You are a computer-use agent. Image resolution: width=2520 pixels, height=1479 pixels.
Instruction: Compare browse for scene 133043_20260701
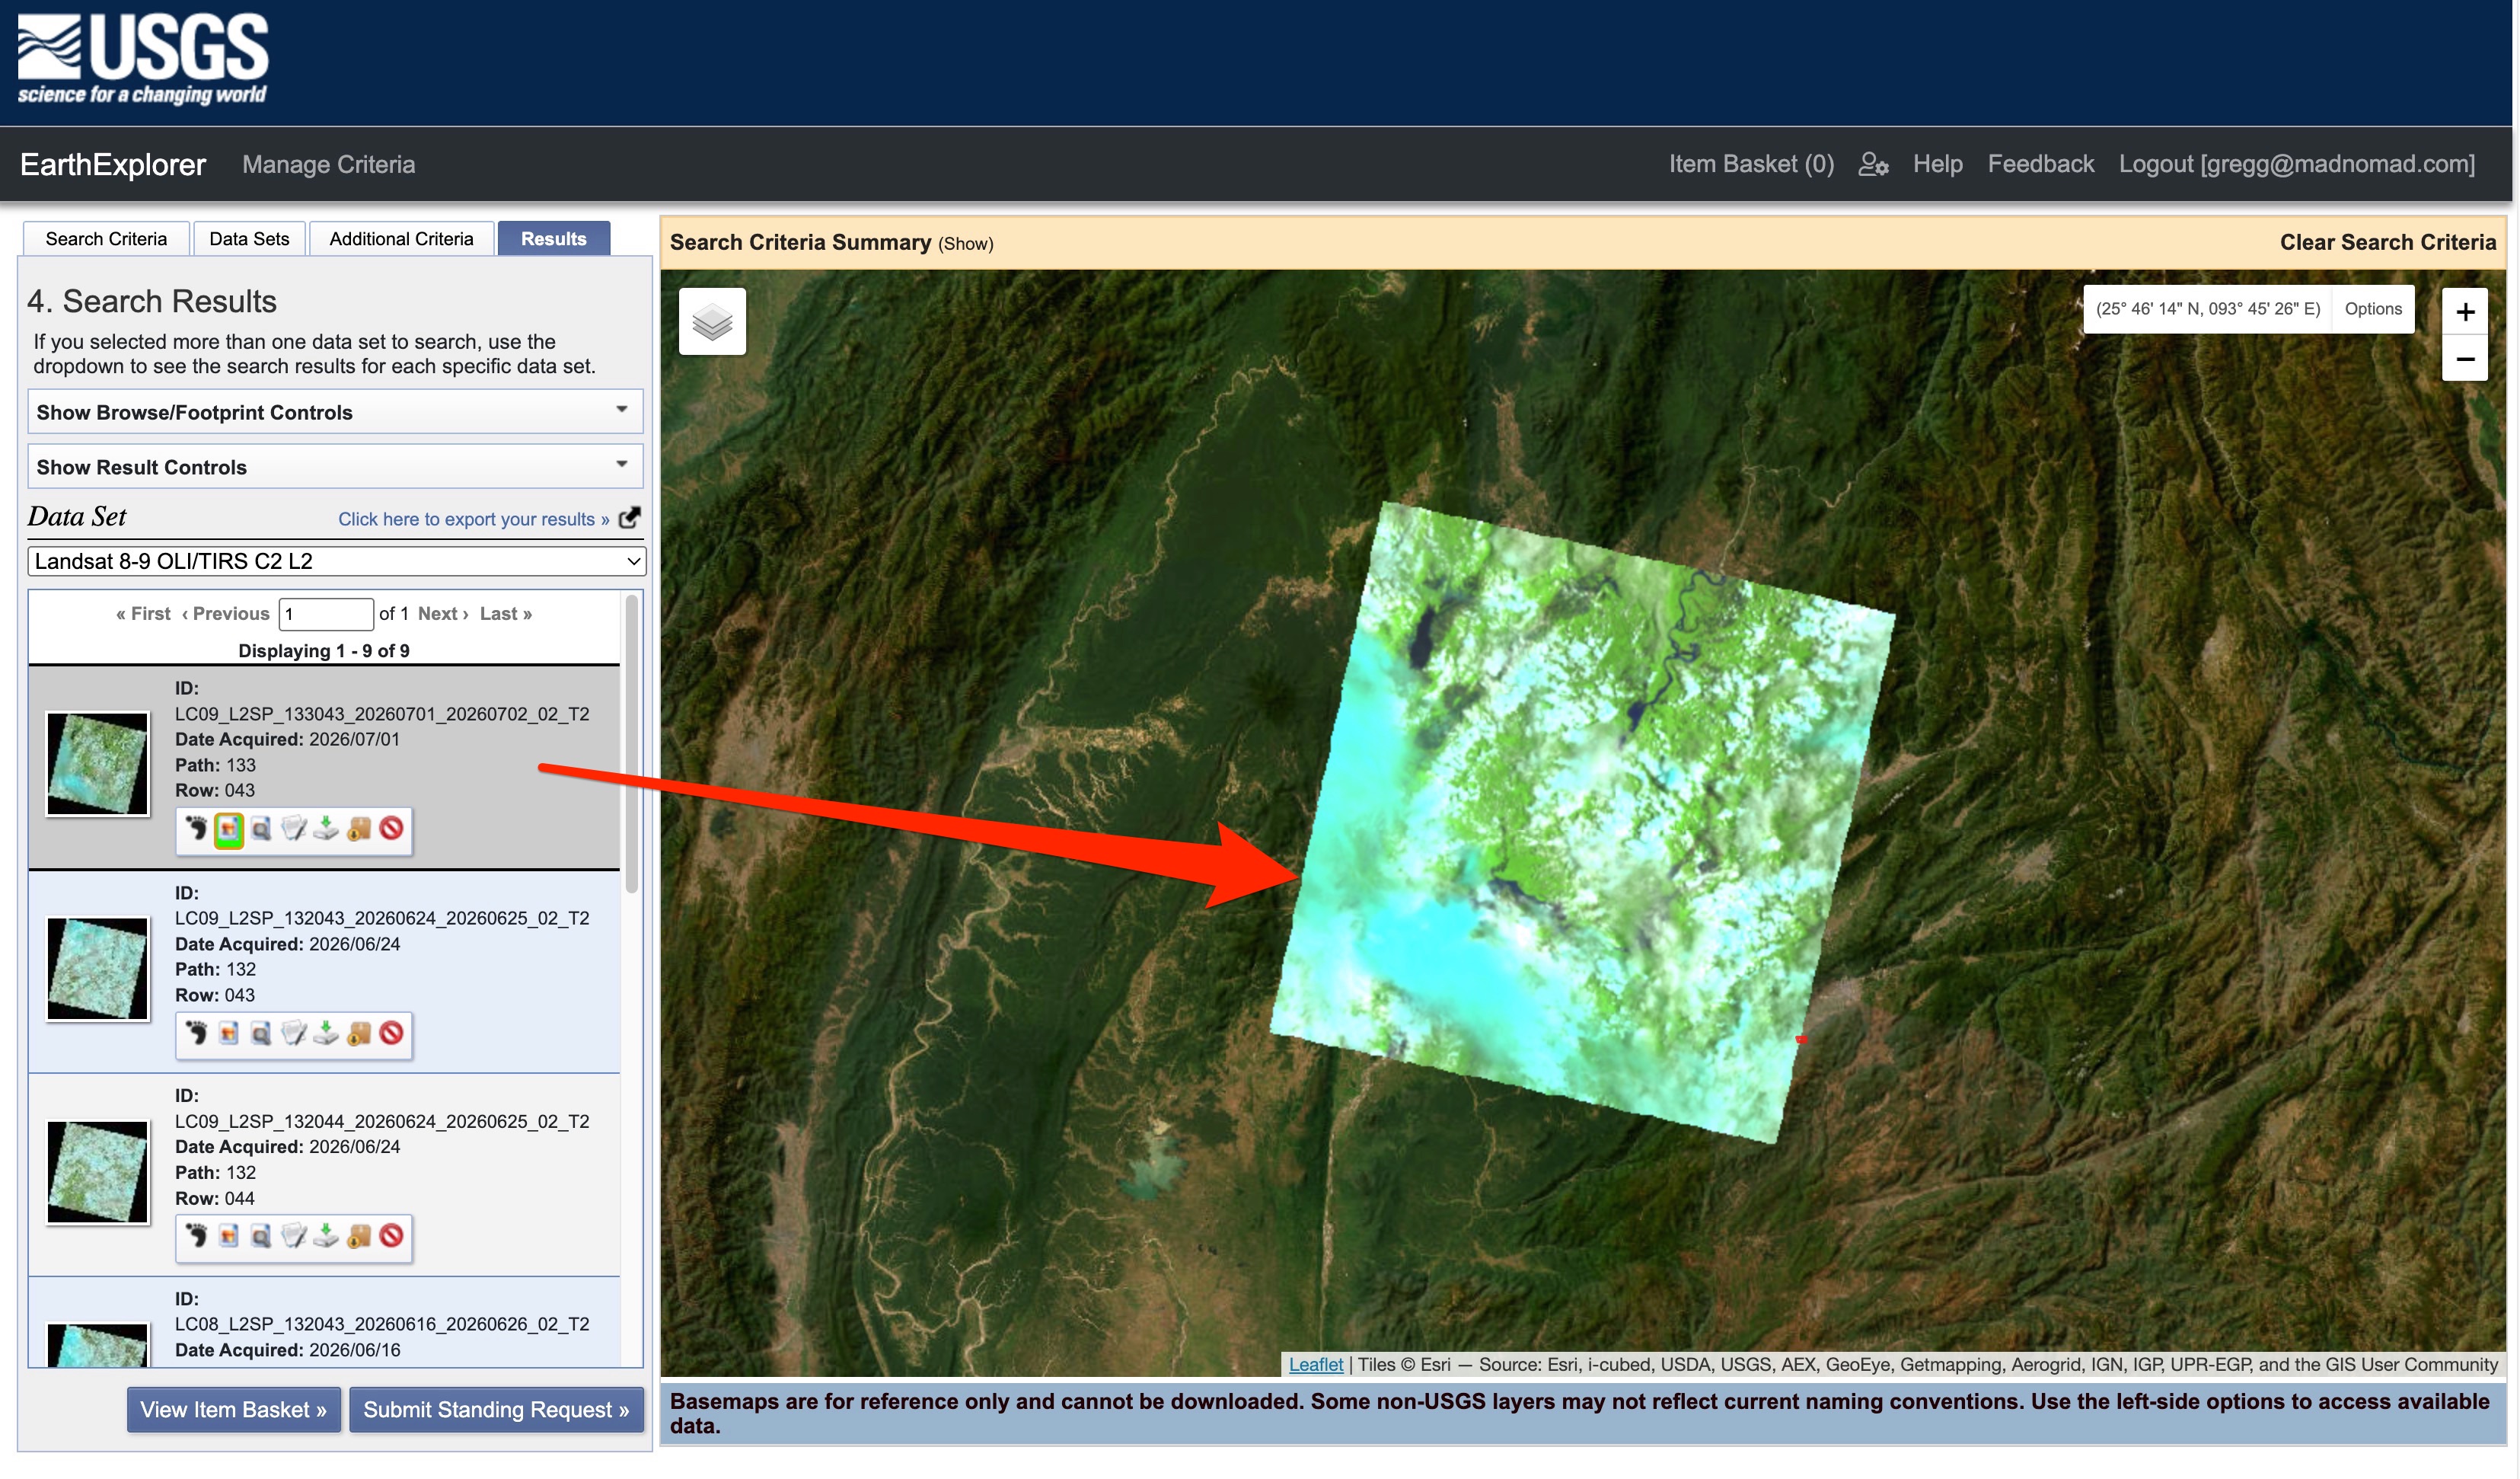[x=261, y=829]
